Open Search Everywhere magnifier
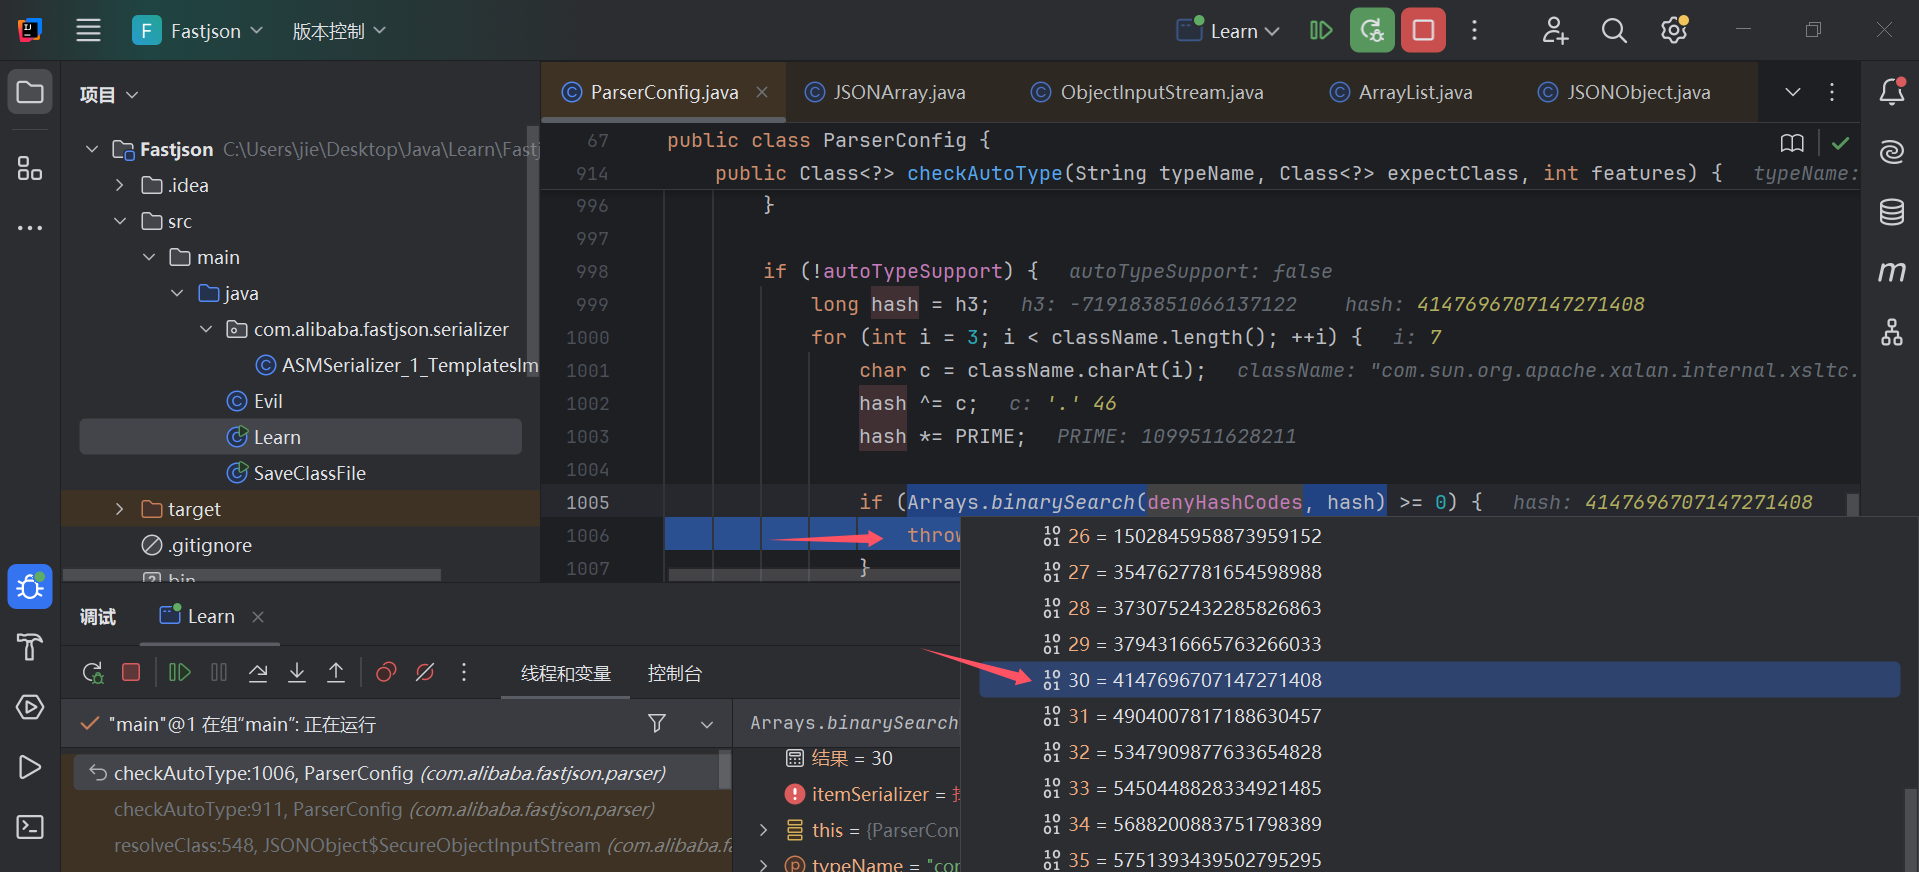Viewport: 1919px width, 872px height. 1614,30
